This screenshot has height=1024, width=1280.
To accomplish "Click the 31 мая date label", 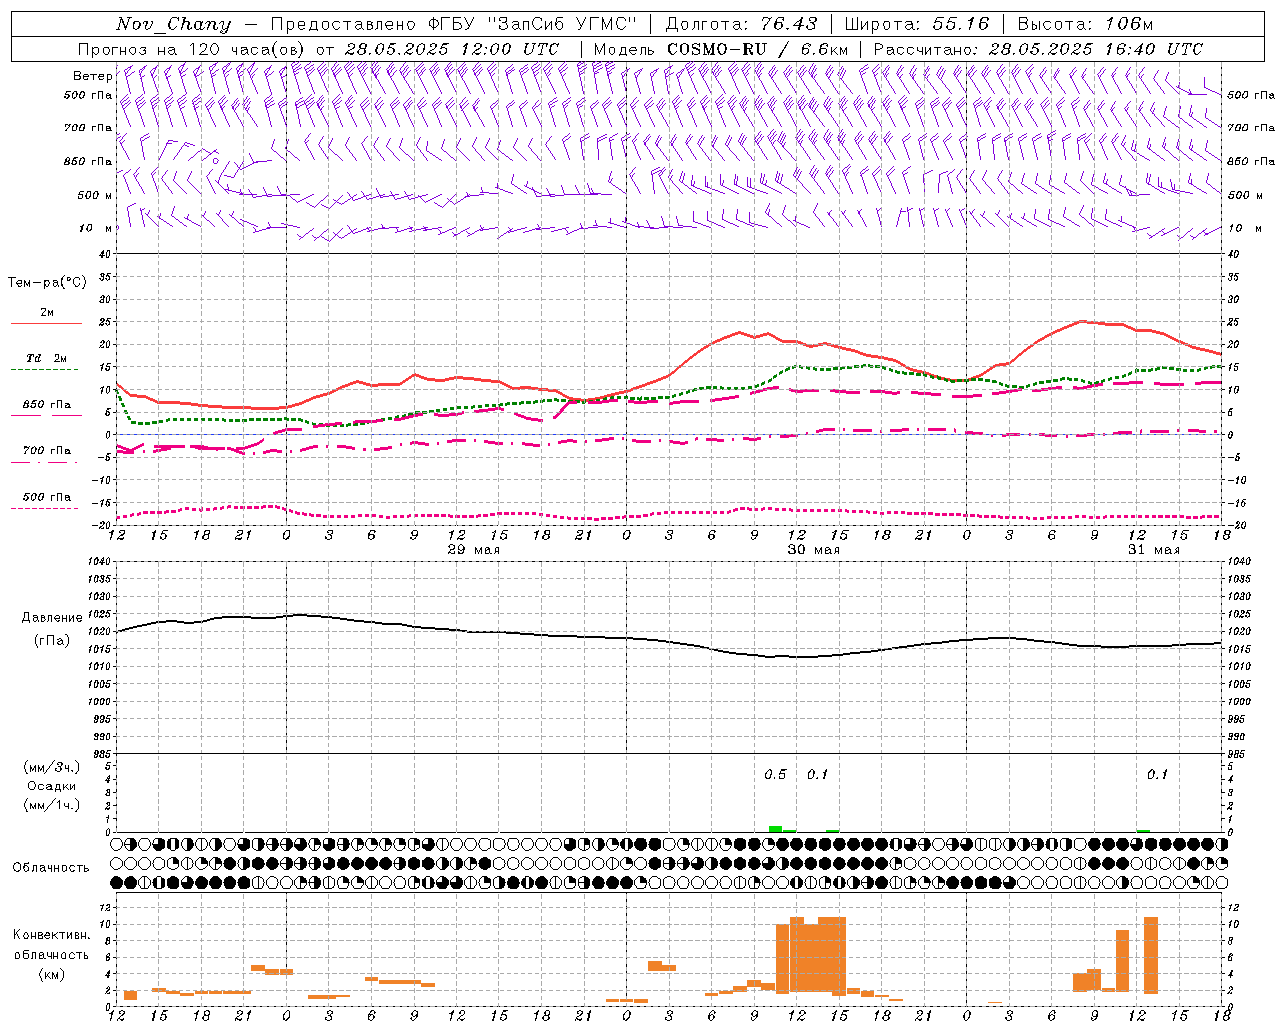I will point(1153,550).
